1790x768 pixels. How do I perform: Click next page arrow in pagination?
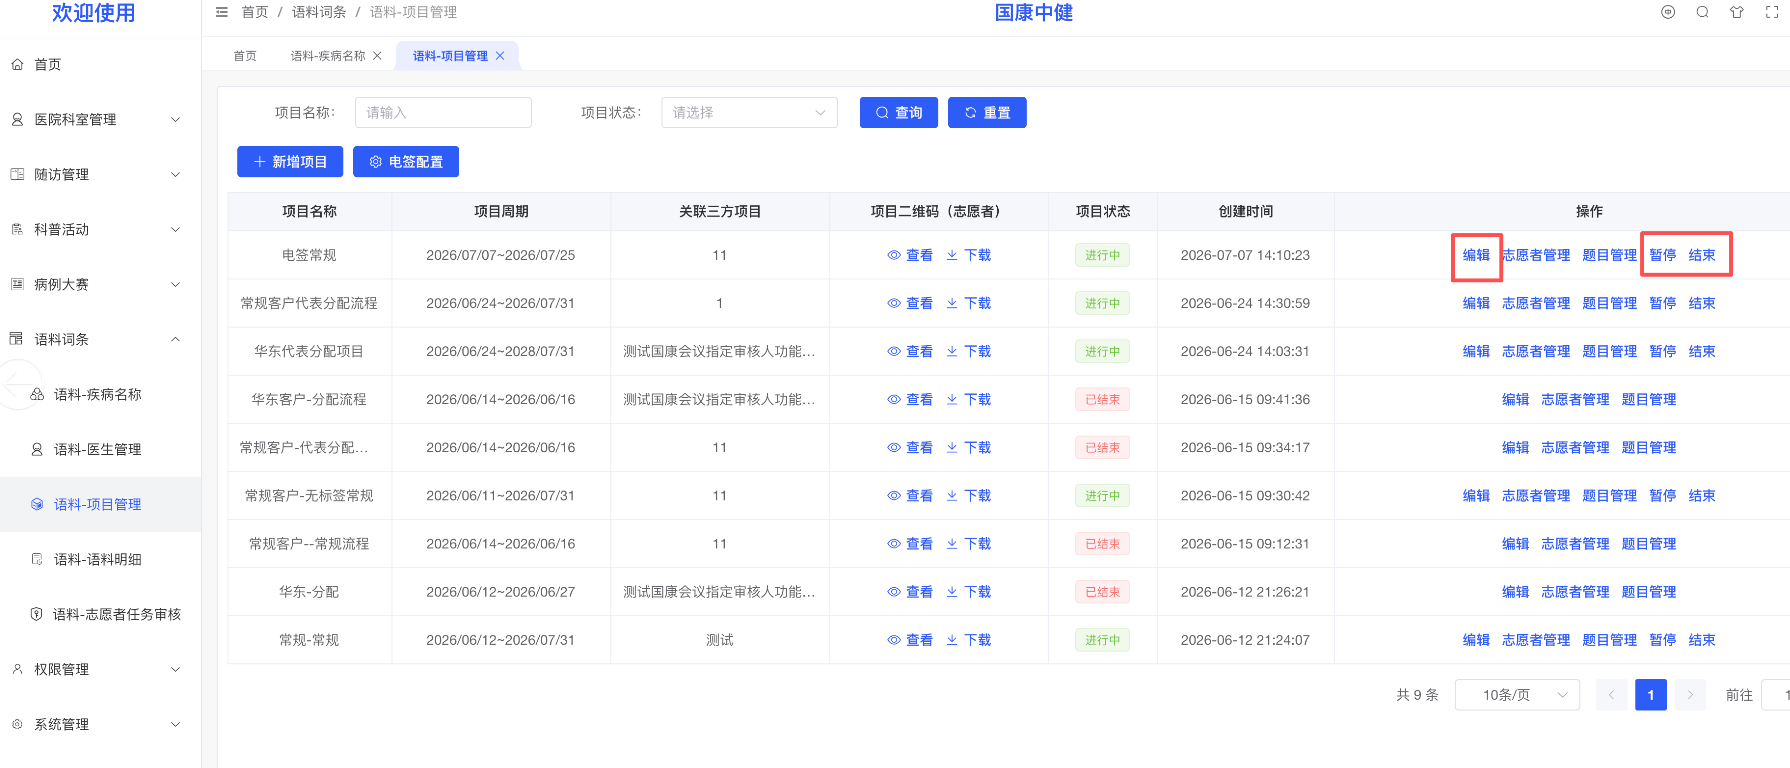tap(1690, 694)
